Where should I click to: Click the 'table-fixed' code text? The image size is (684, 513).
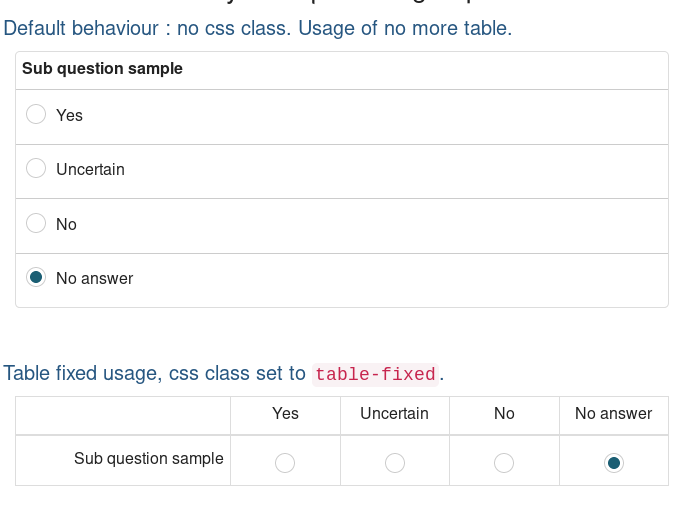pyautogui.click(x=375, y=375)
